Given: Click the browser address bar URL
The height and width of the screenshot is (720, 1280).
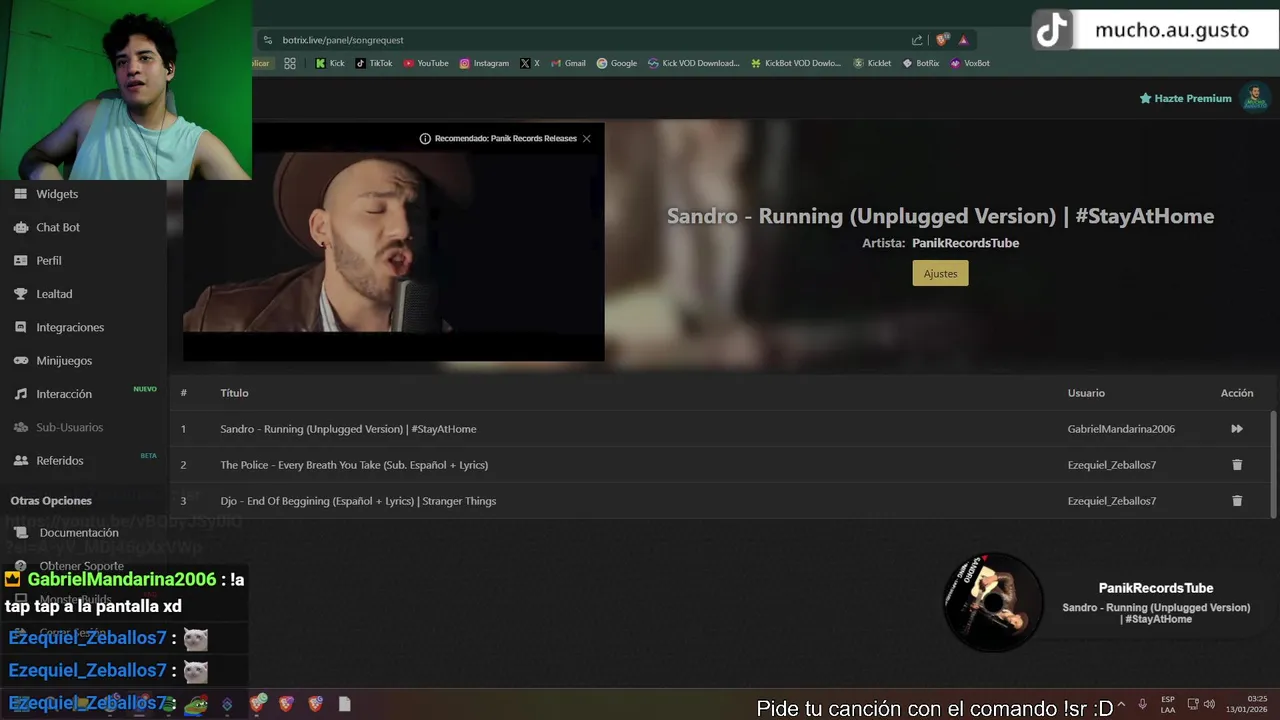Looking at the screenshot, I should 343,40.
